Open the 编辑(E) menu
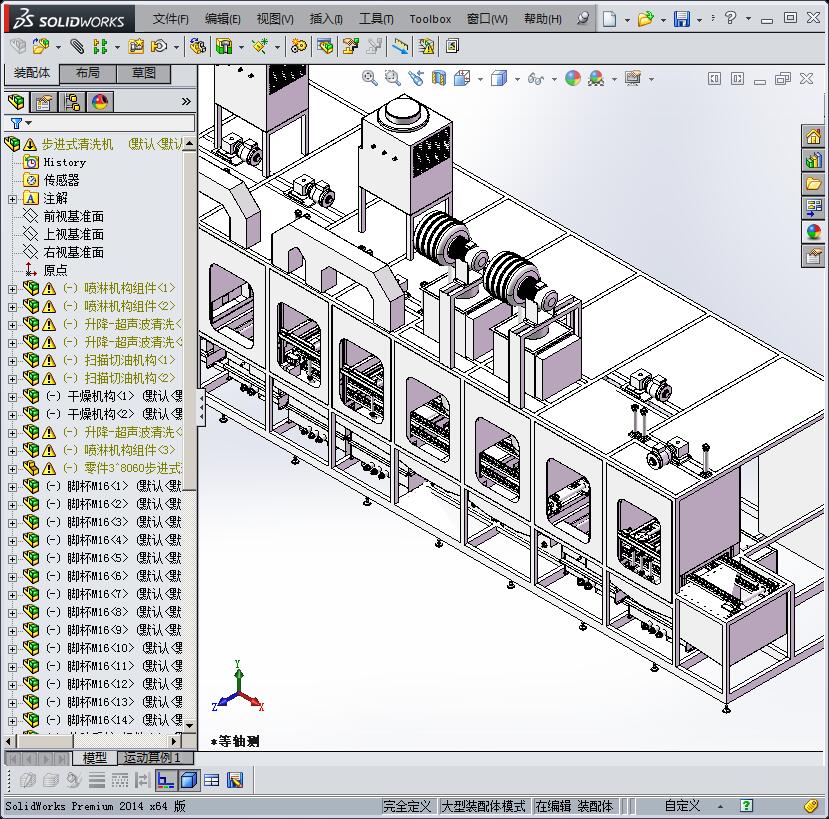 coord(223,19)
